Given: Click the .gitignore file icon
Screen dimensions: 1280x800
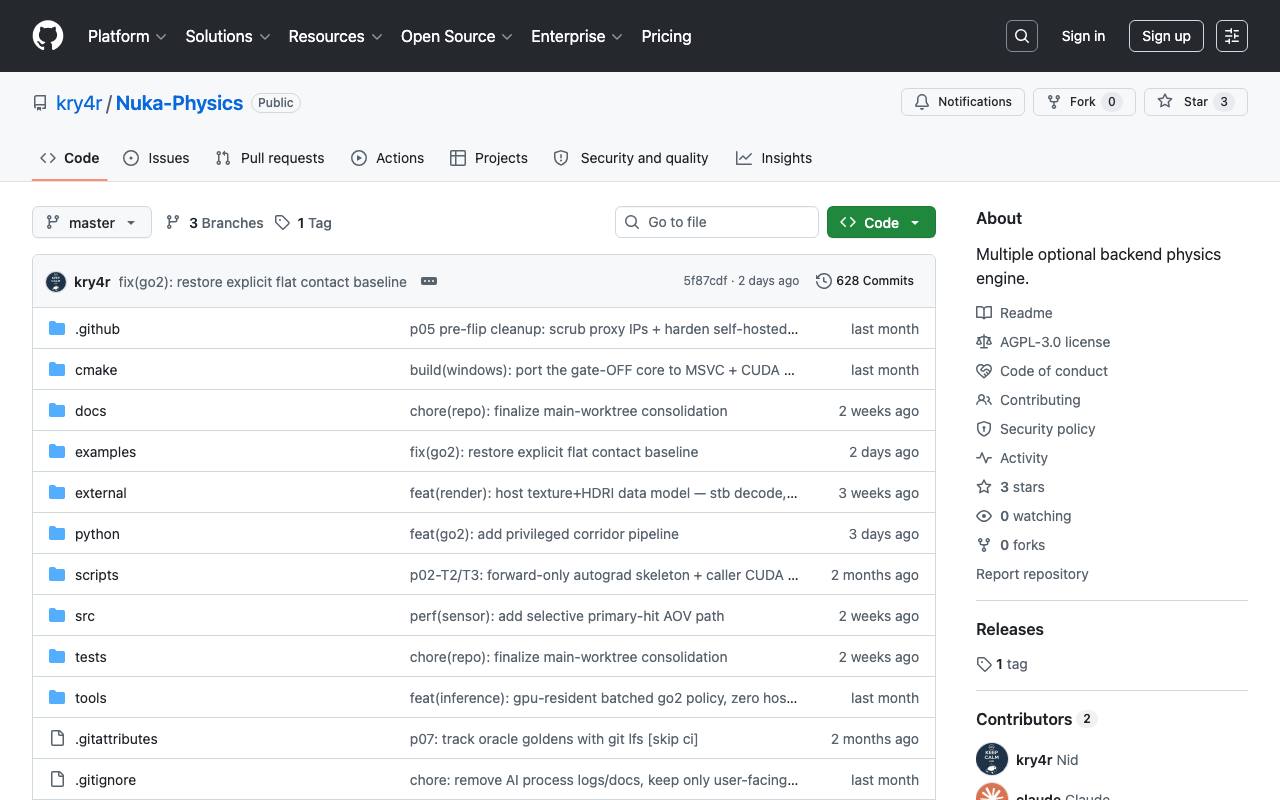Looking at the screenshot, I should coord(57,779).
